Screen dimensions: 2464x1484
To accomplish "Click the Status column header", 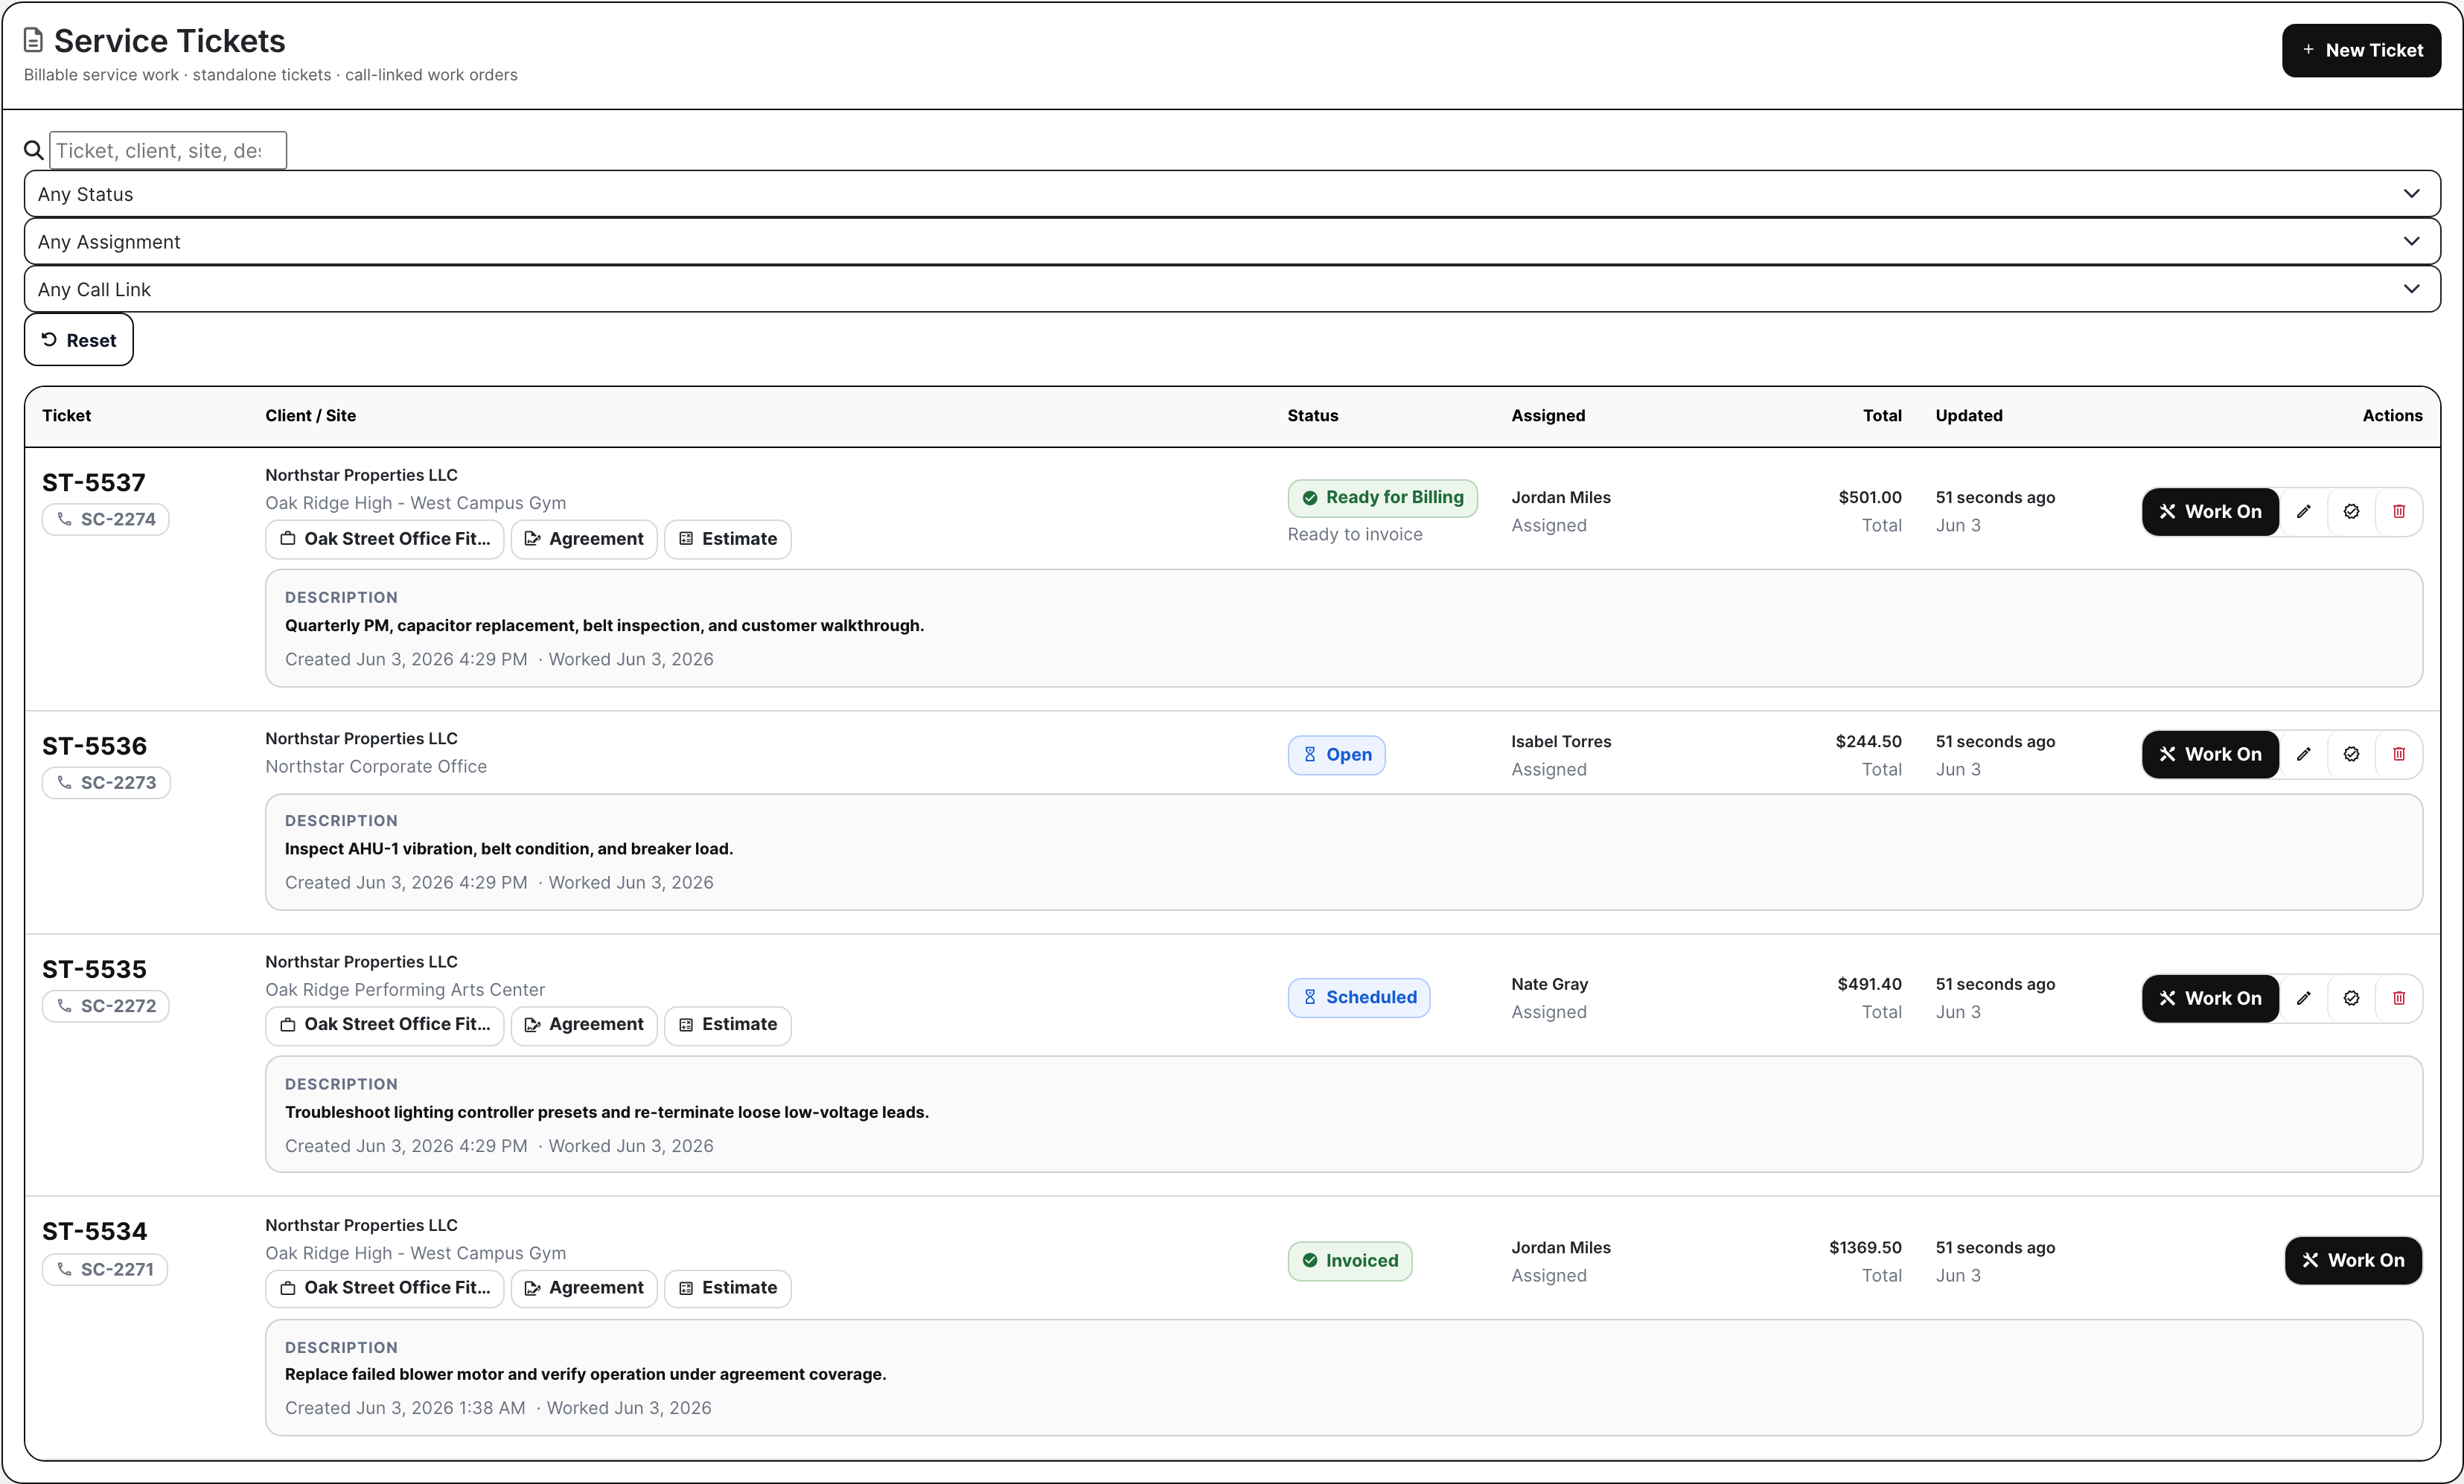I will coord(1312,416).
